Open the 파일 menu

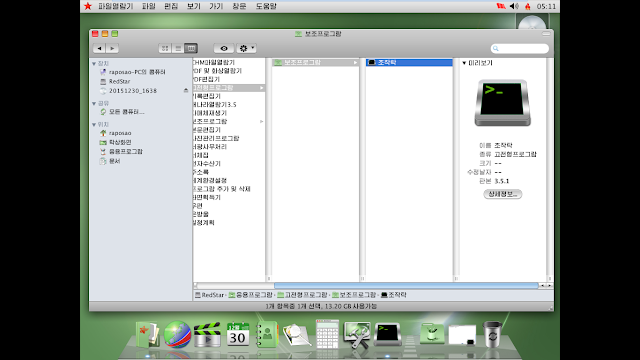tap(149, 6)
